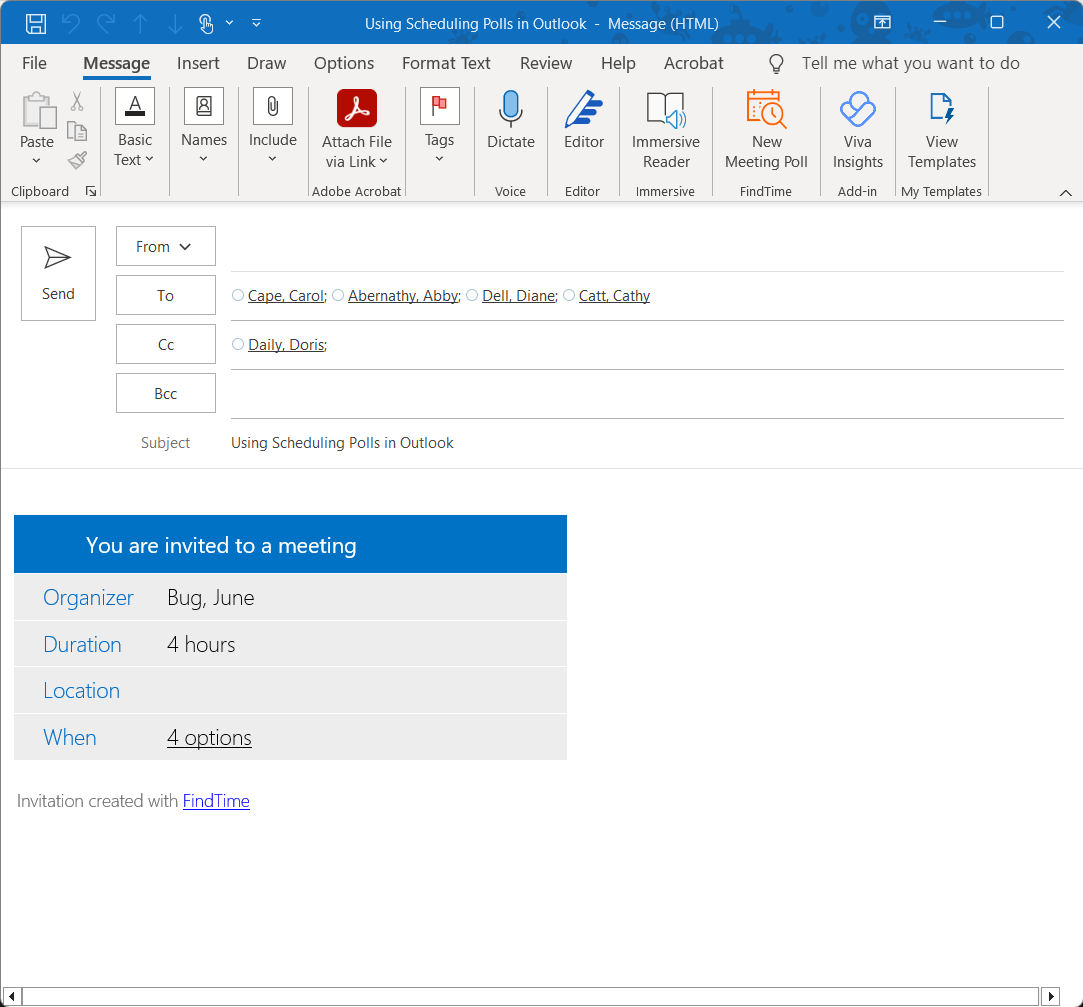The height and width of the screenshot is (1007, 1083).
Task: Open the From account dropdown
Action: tap(166, 247)
